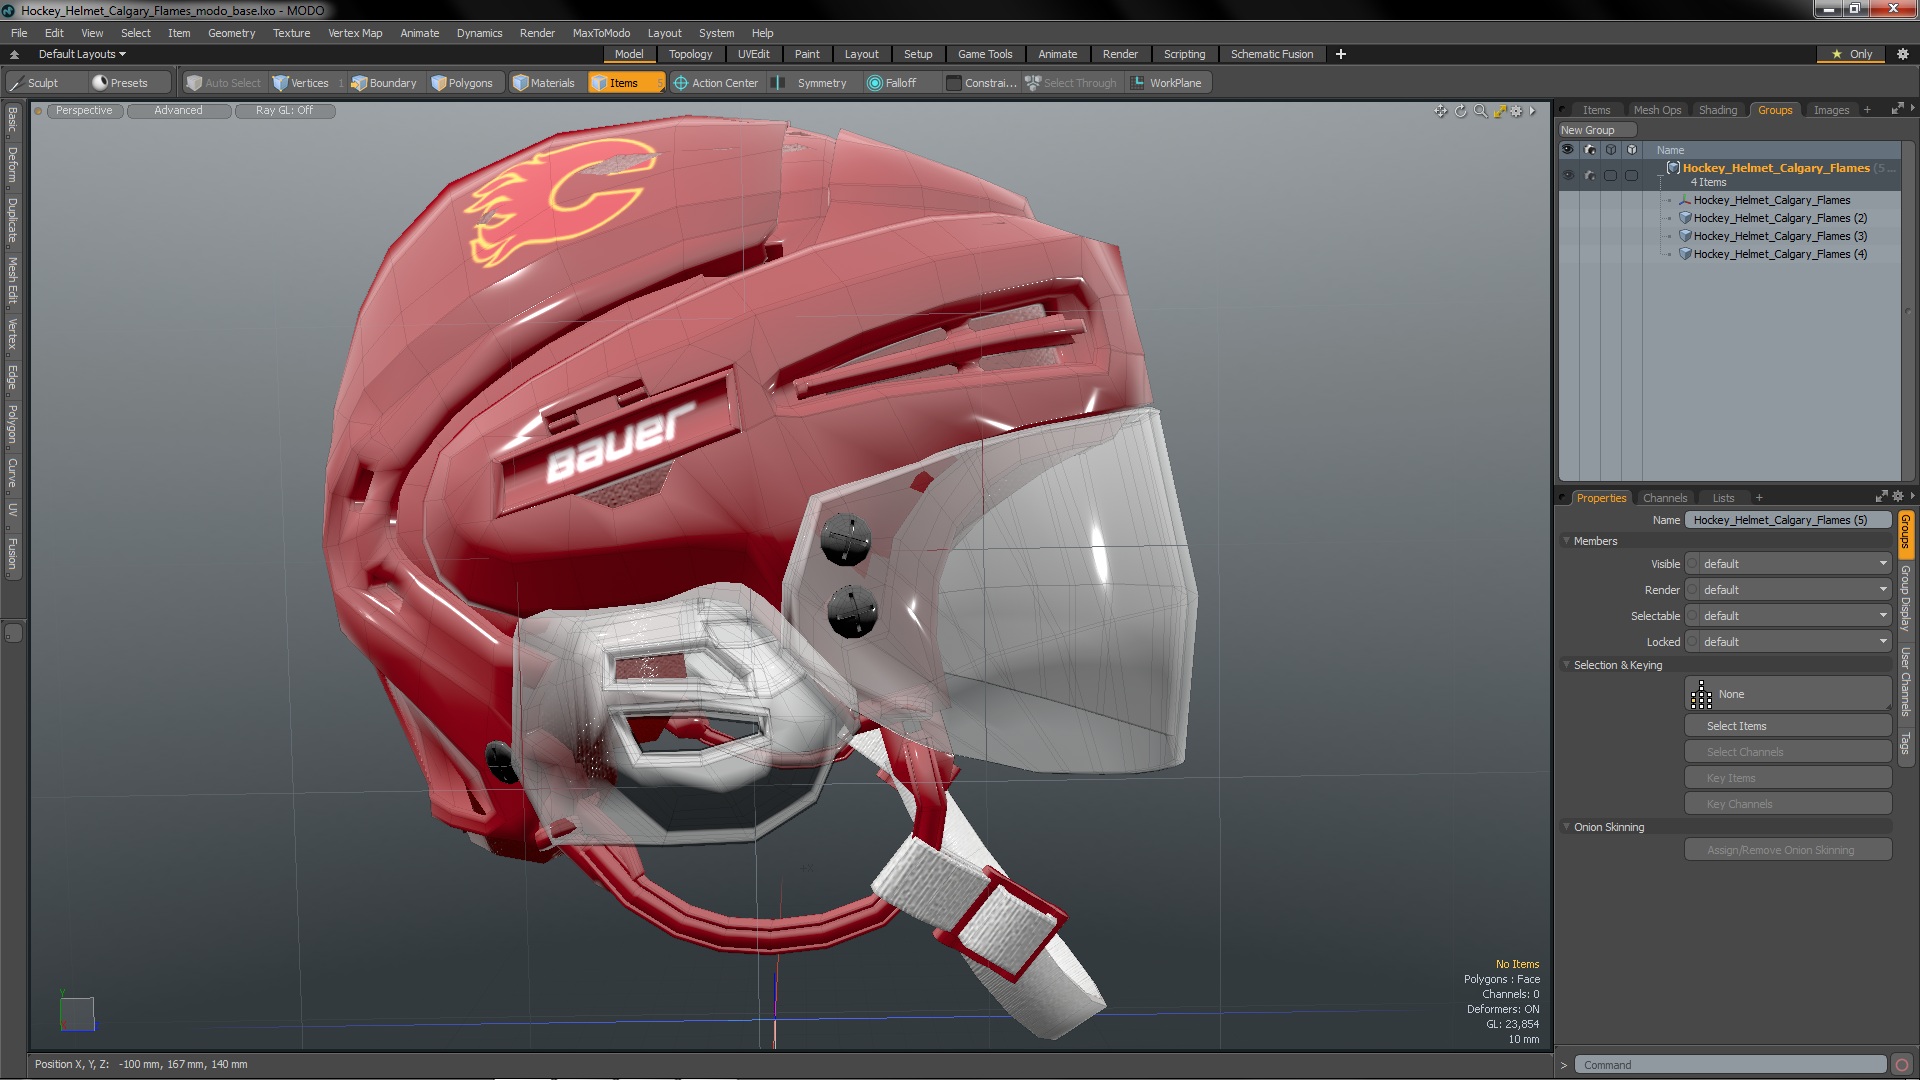Collapse the Onion Skinning section
1920x1080 pixels.
point(1567,827)
